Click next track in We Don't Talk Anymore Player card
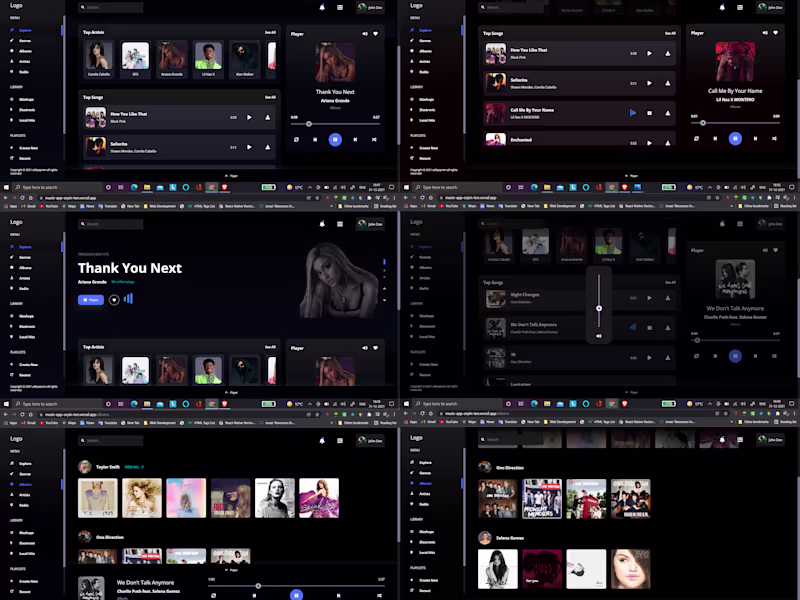The image size is (800, 600). click(755, 356)
